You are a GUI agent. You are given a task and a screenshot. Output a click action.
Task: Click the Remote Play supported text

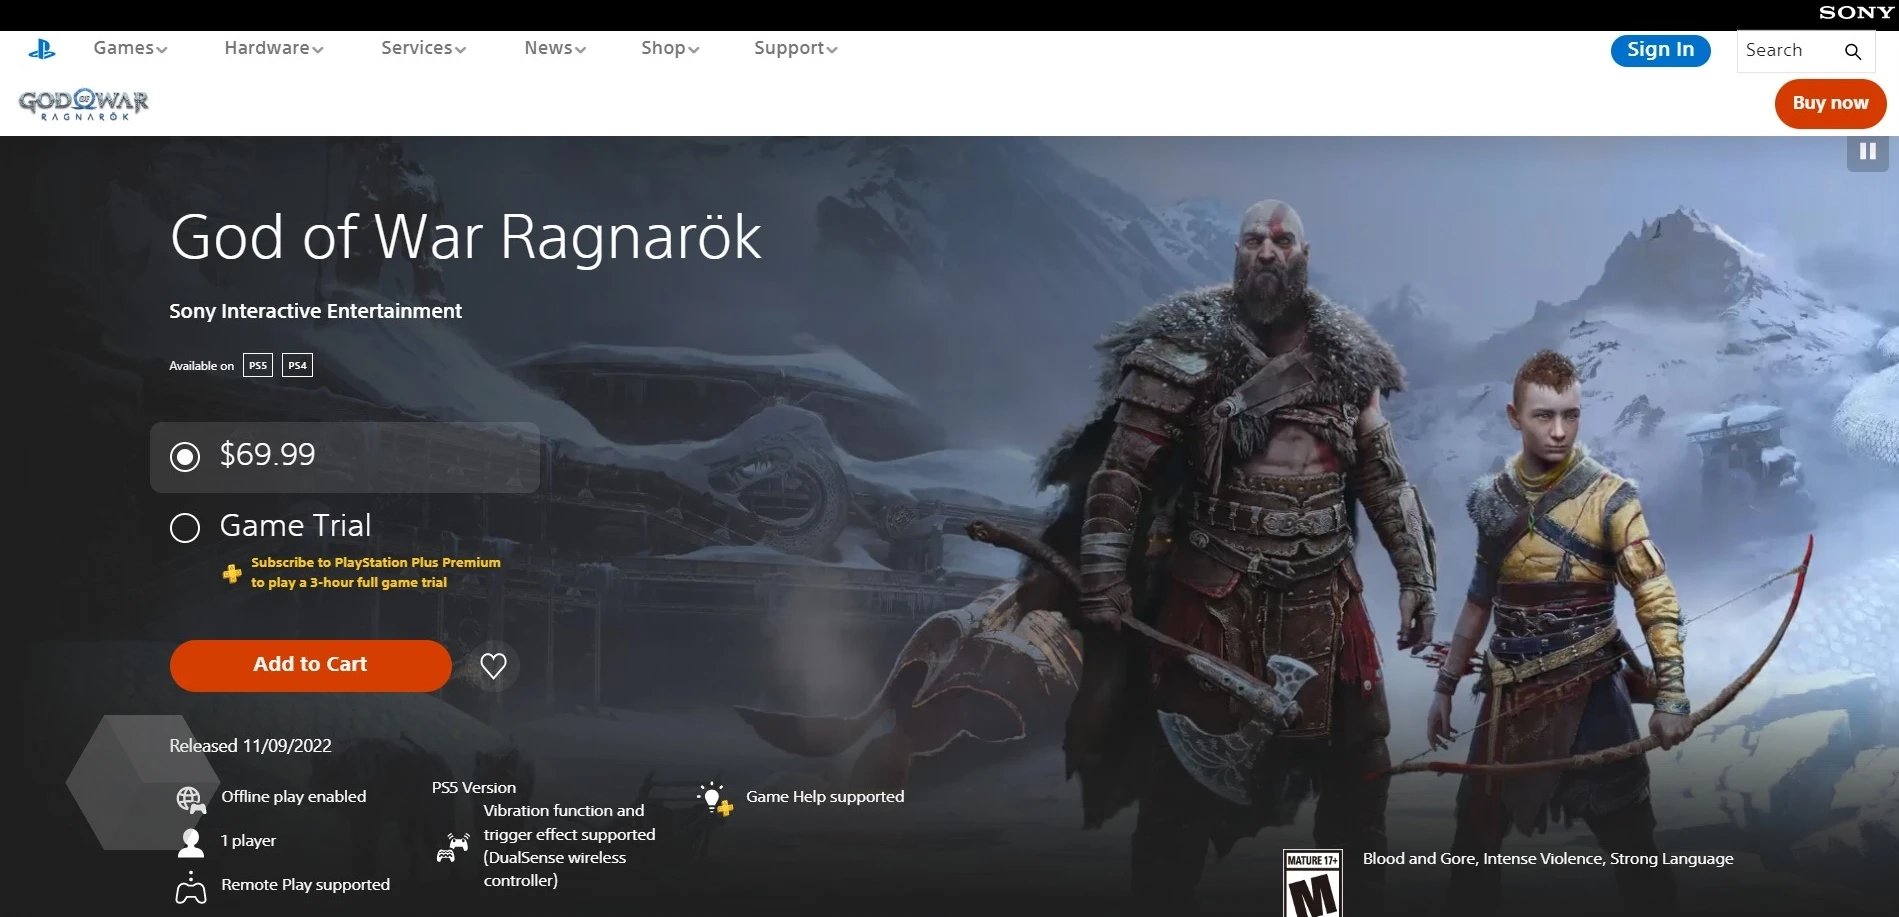click(x=305, y=885)
